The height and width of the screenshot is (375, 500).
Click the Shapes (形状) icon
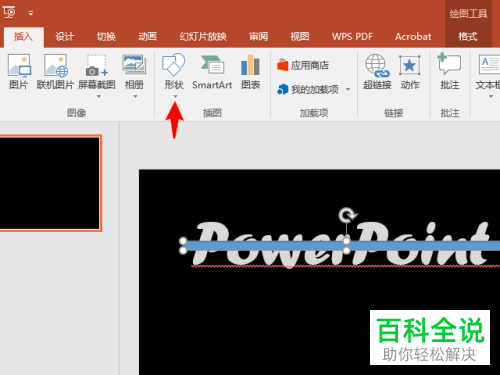tap(173, 64)
